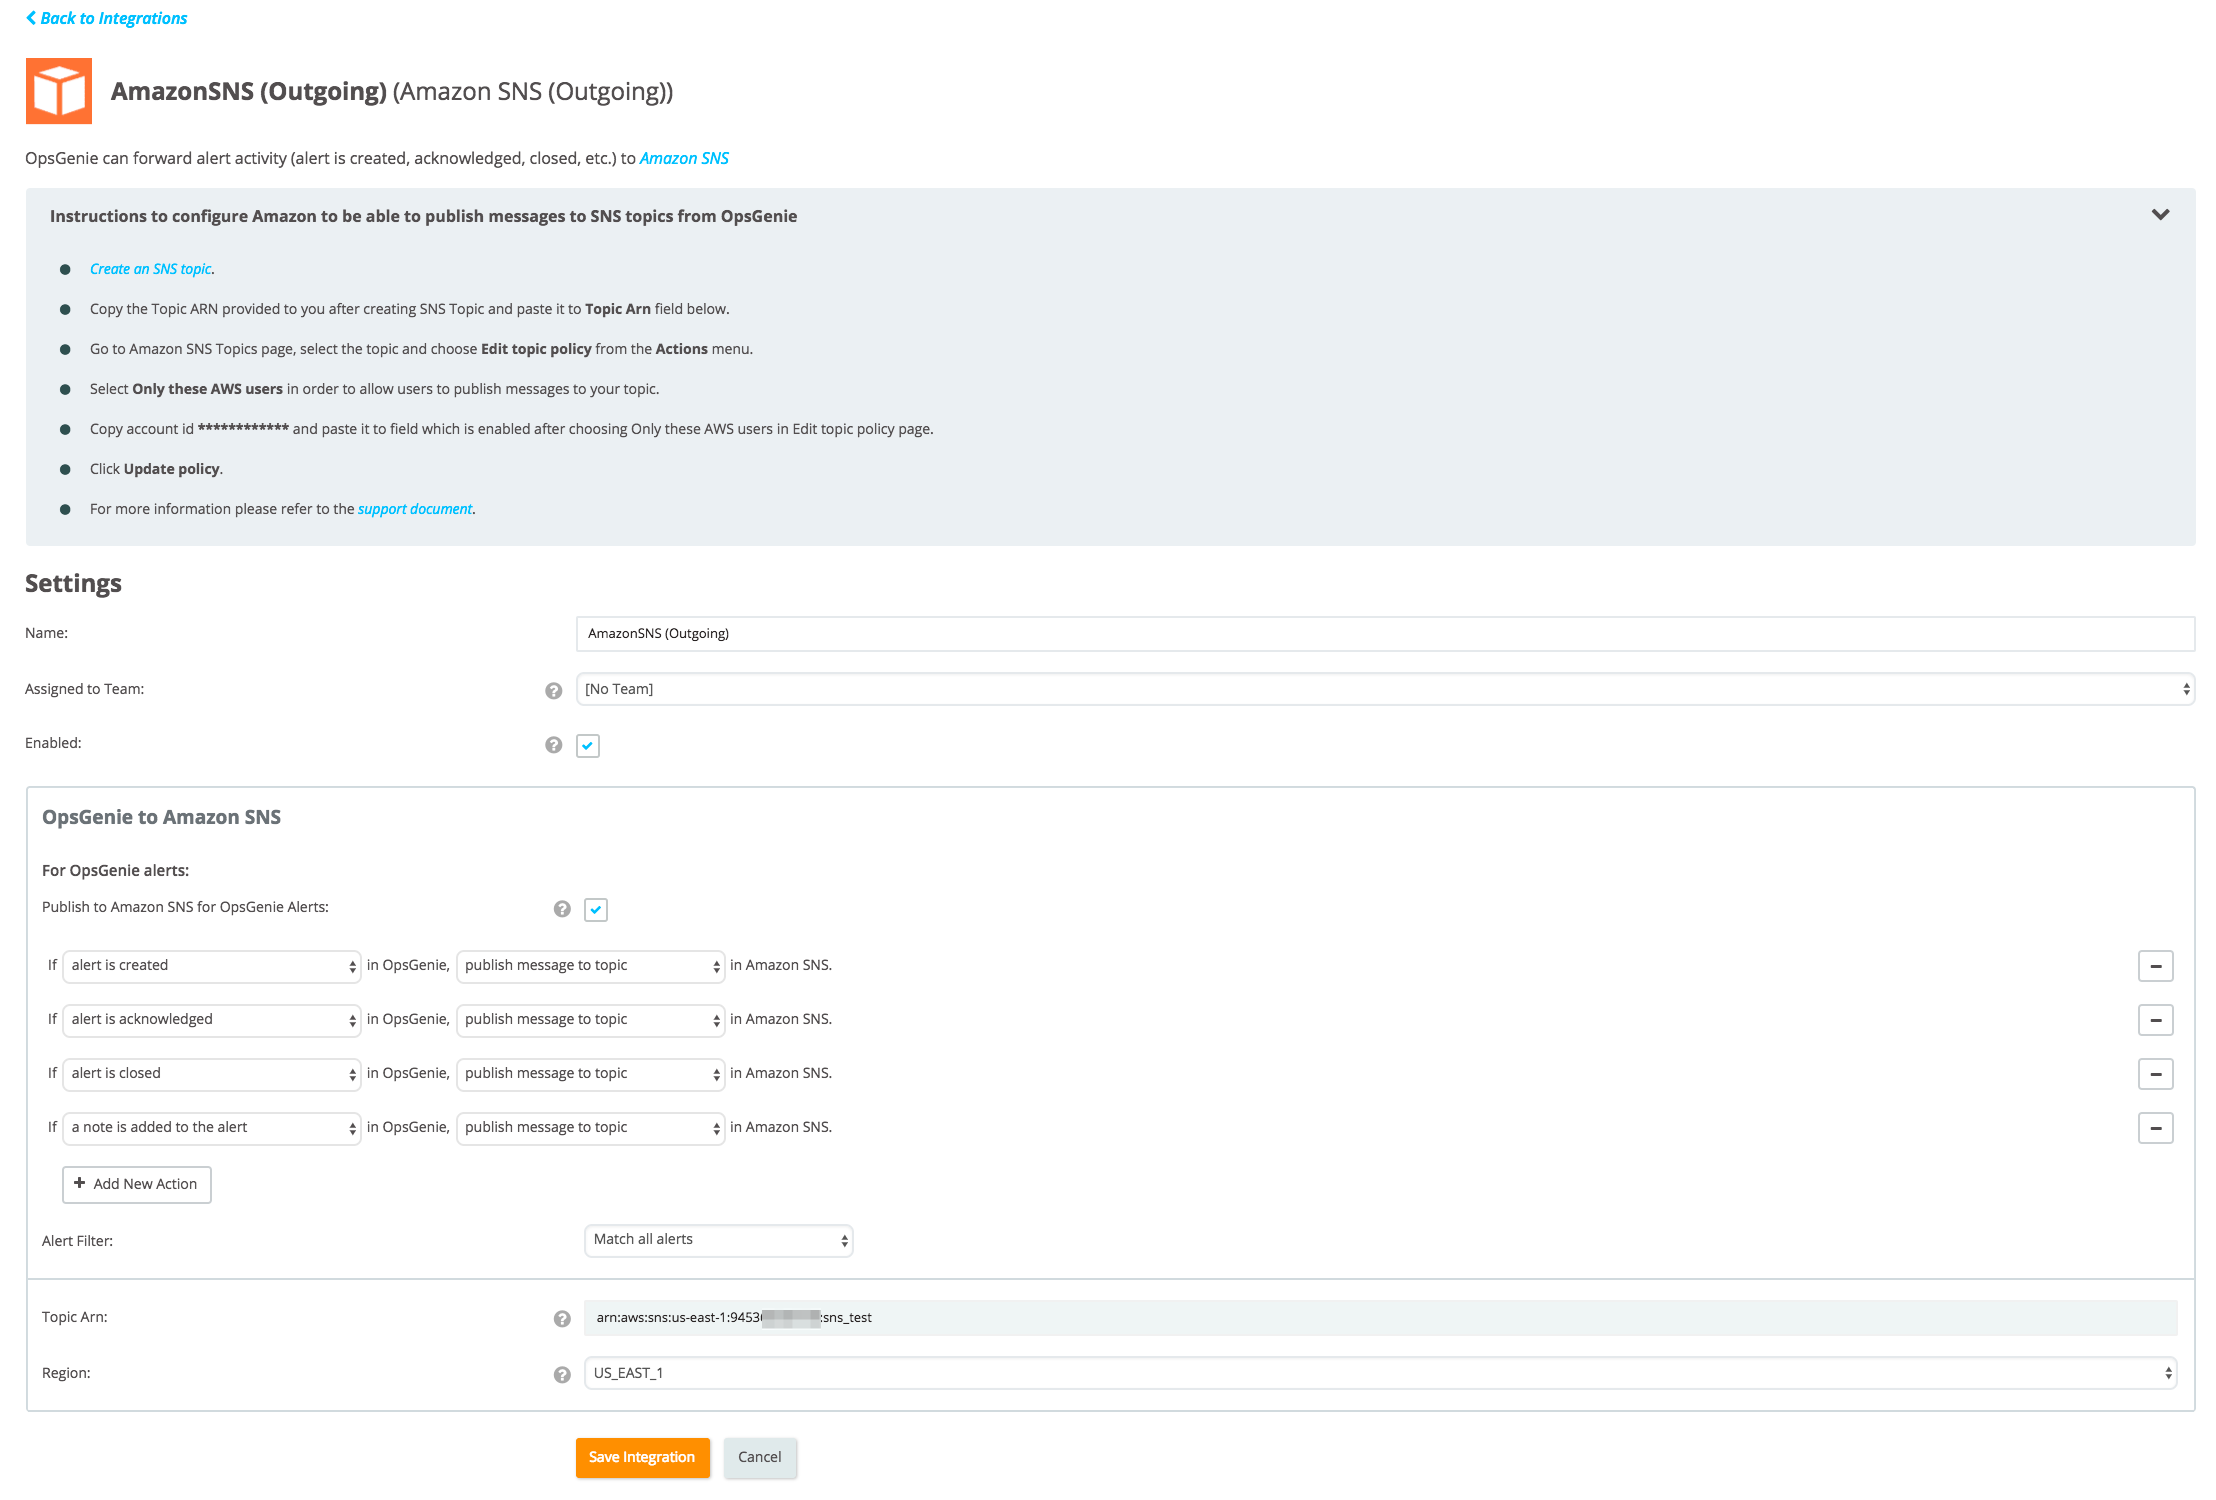Toggle Publish to Amazon SNS for OpsGenie Alerts

596,909
